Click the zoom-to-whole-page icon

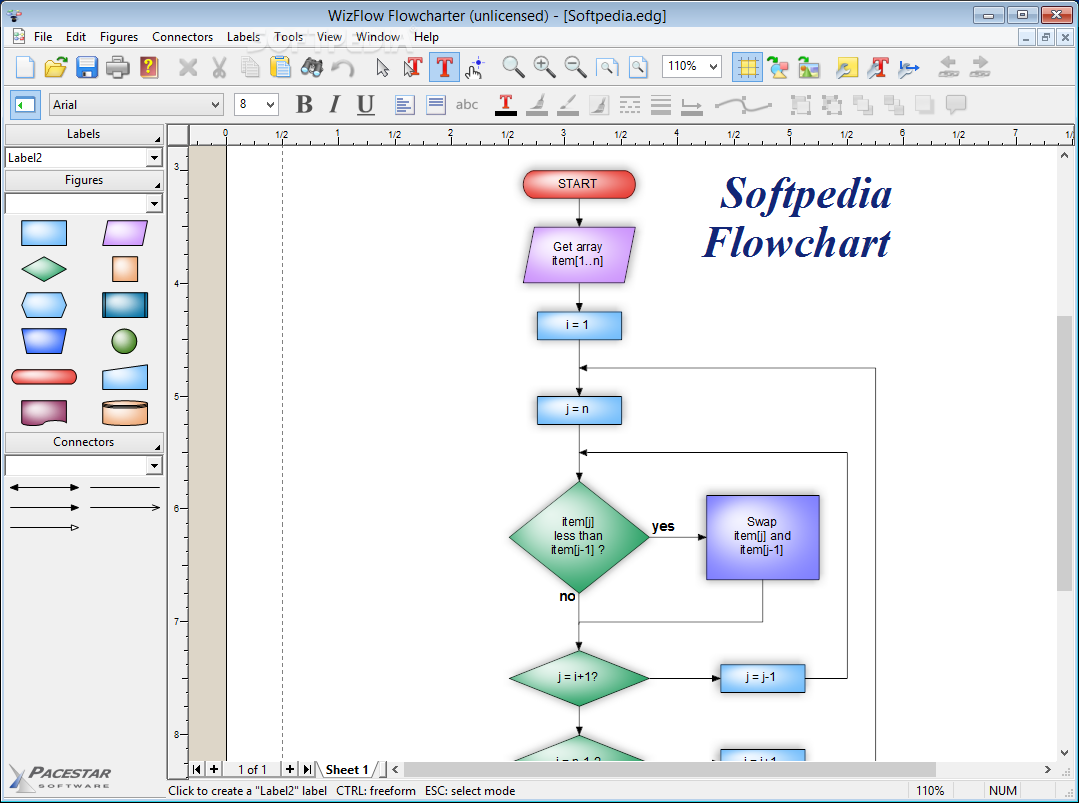pos(639,67)
